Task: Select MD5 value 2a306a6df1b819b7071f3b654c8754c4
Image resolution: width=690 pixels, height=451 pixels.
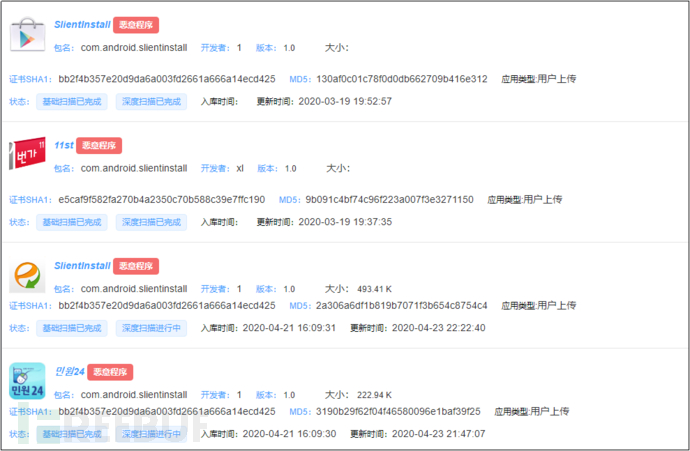Action: tap(401, 305)
